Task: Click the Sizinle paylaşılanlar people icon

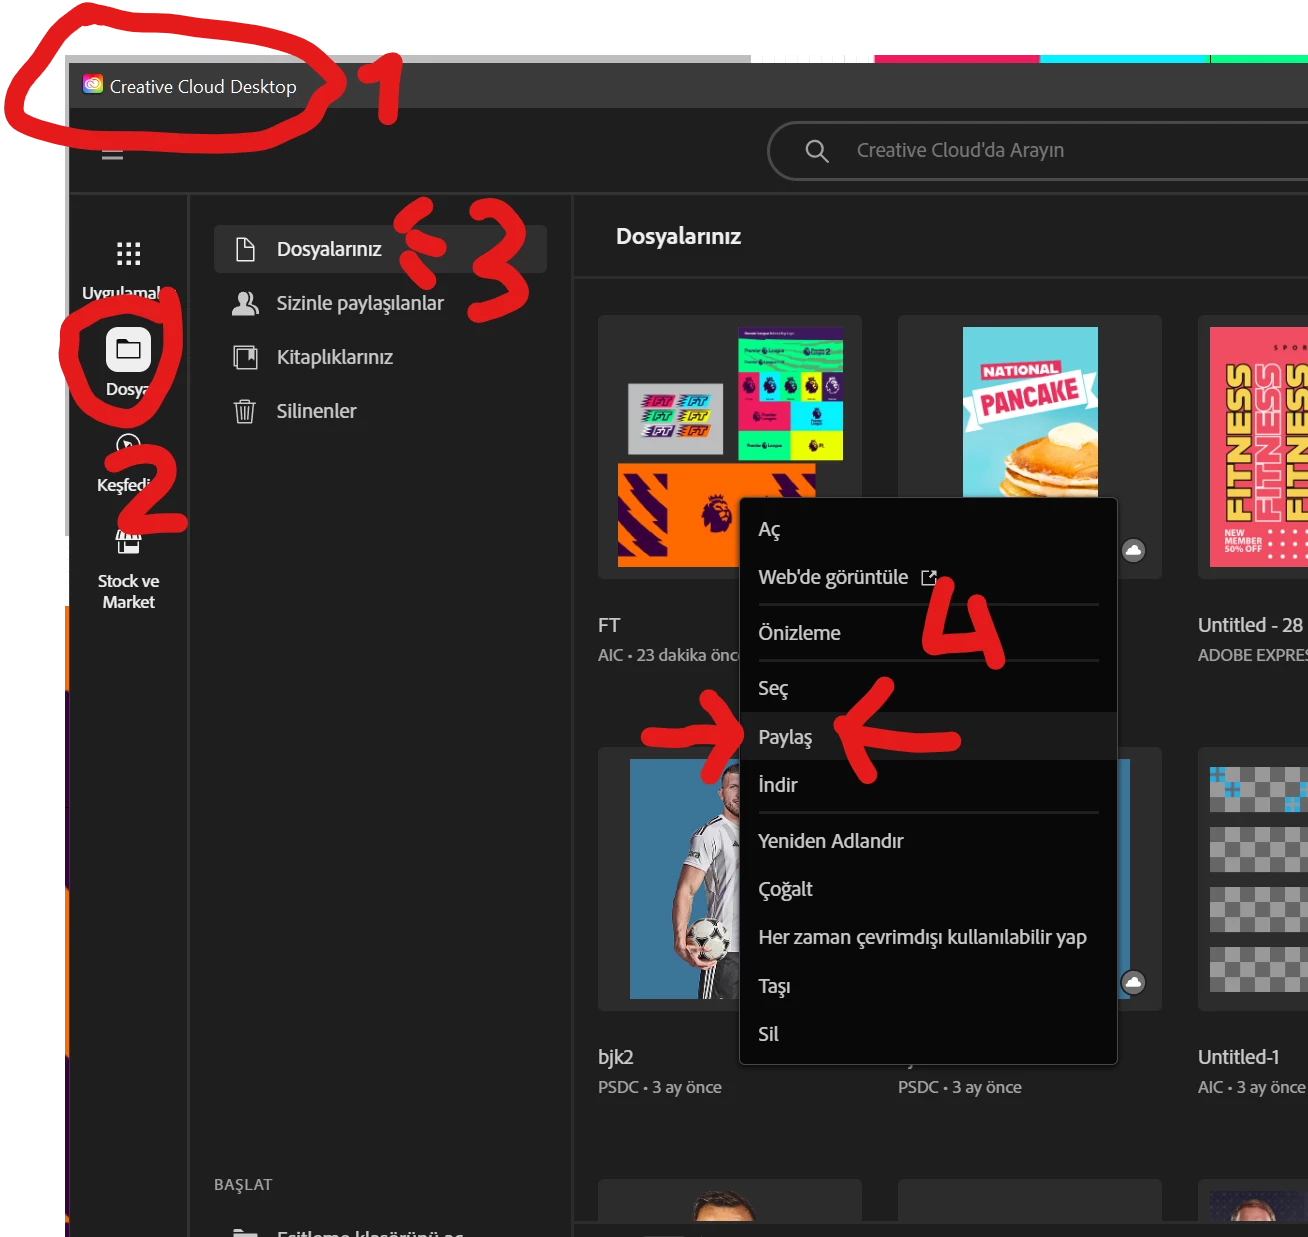Action: click(245, 303)
